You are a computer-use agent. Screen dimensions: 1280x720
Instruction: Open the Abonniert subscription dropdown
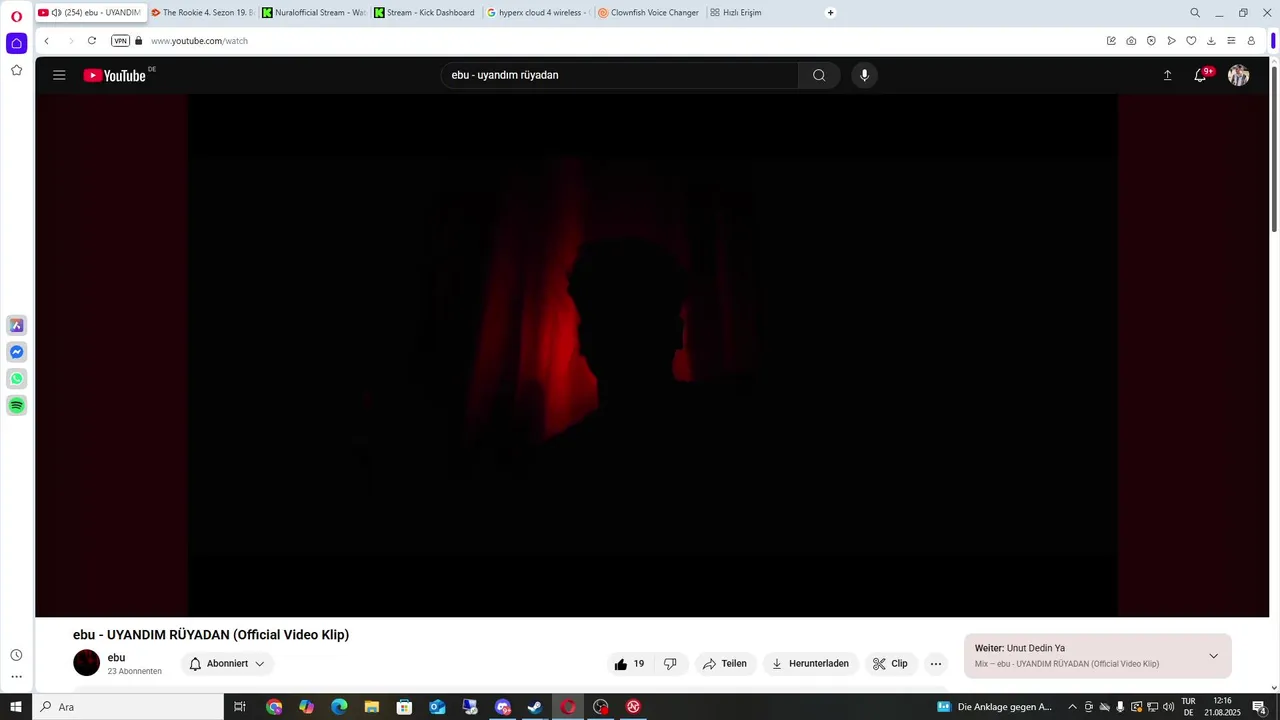(227, 664)
